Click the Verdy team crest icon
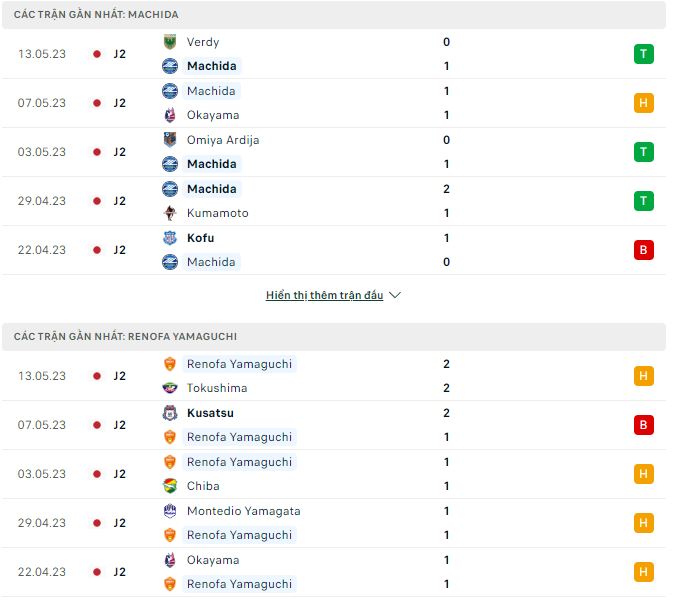 pos(170,42)
